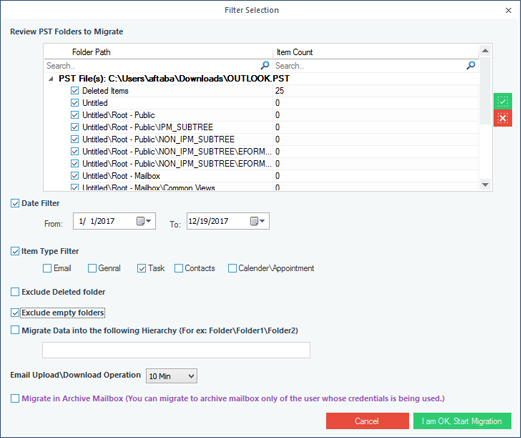Uncheck Root - Public\NON_IPM_SUBTREE folder checkbox
521x438 pixels.
(75, 139)
